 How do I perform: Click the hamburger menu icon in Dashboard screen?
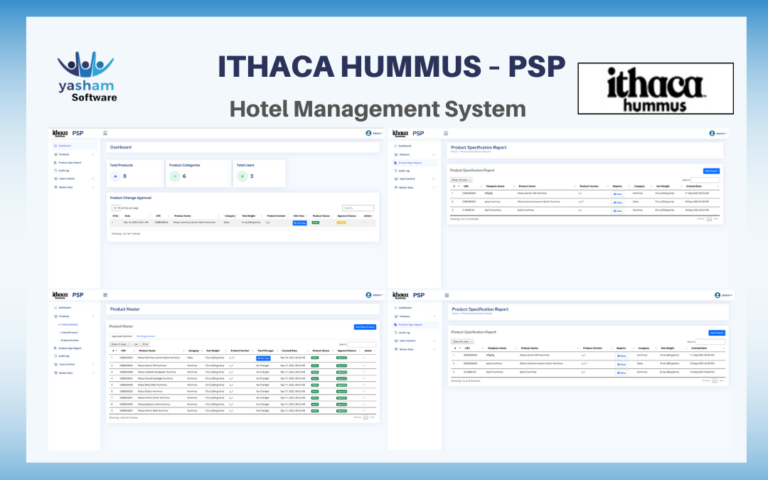(105, 133)
